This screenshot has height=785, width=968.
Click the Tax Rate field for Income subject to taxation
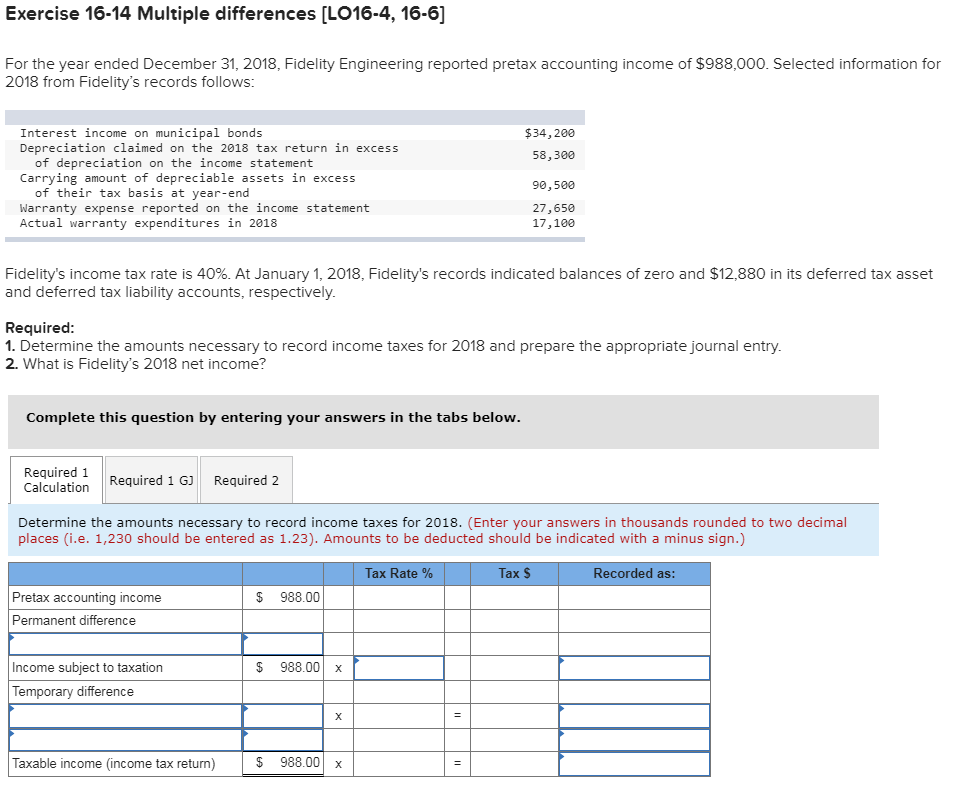pos(398,667)
